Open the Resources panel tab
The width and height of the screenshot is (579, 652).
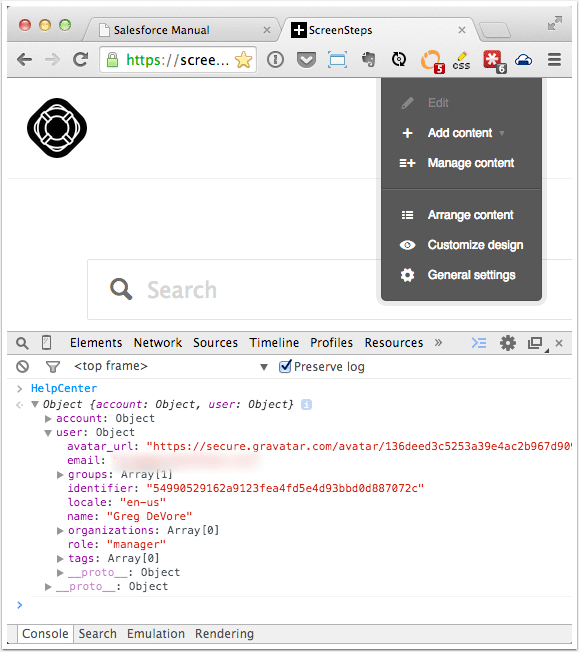pos(394,343)
